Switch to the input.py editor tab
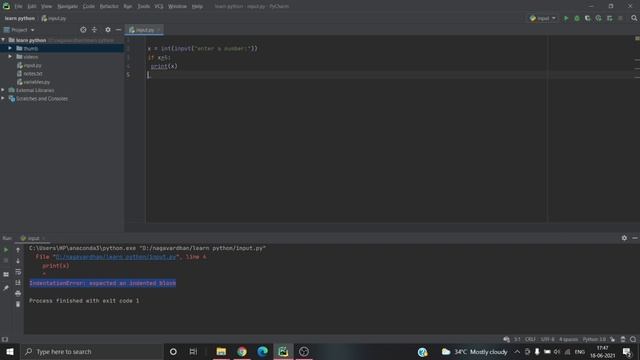 point(144,30)
